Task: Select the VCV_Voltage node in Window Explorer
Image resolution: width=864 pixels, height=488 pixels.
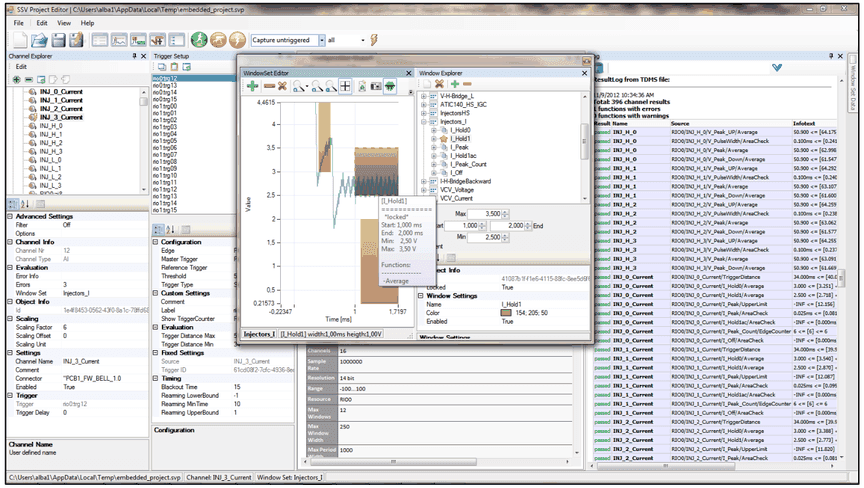Action: (x=457, y=190)
